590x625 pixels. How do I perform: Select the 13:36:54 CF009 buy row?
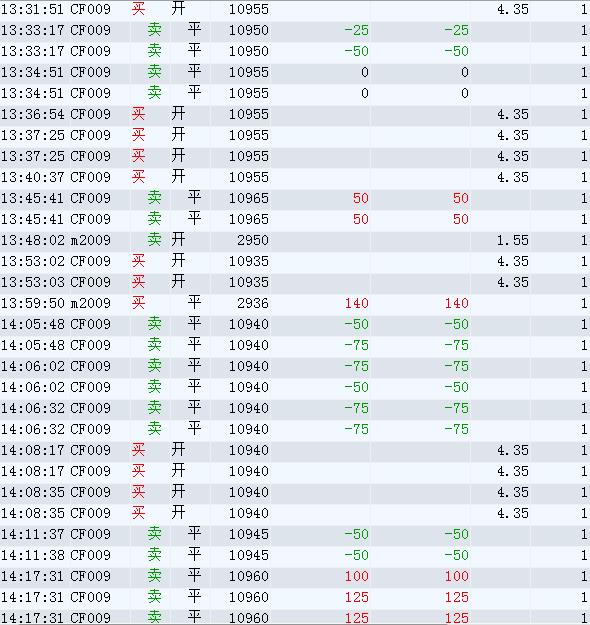[295, 114]
